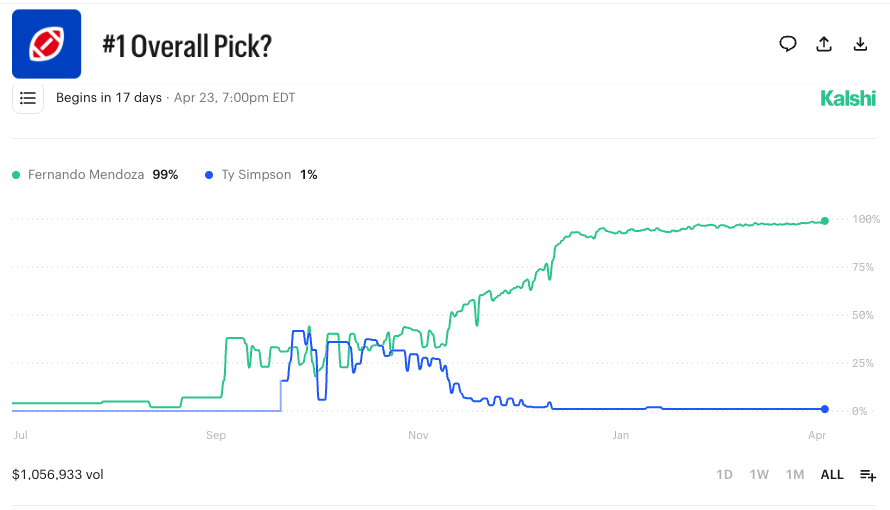
Task: Click the green Fernando Mendoza legend dot
Action: pyautogui.click(x=16, y=175)
